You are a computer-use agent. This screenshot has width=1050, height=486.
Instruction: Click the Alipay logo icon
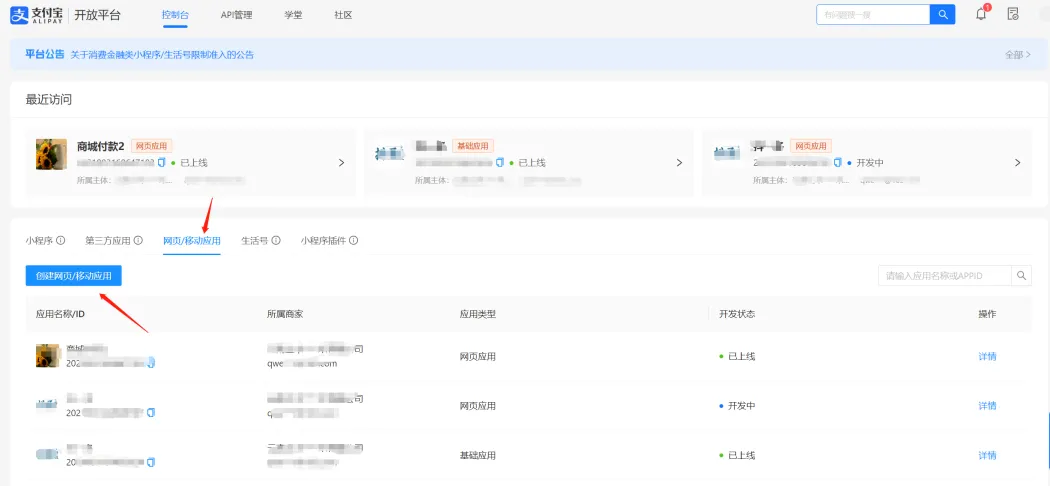pos(21,14)
